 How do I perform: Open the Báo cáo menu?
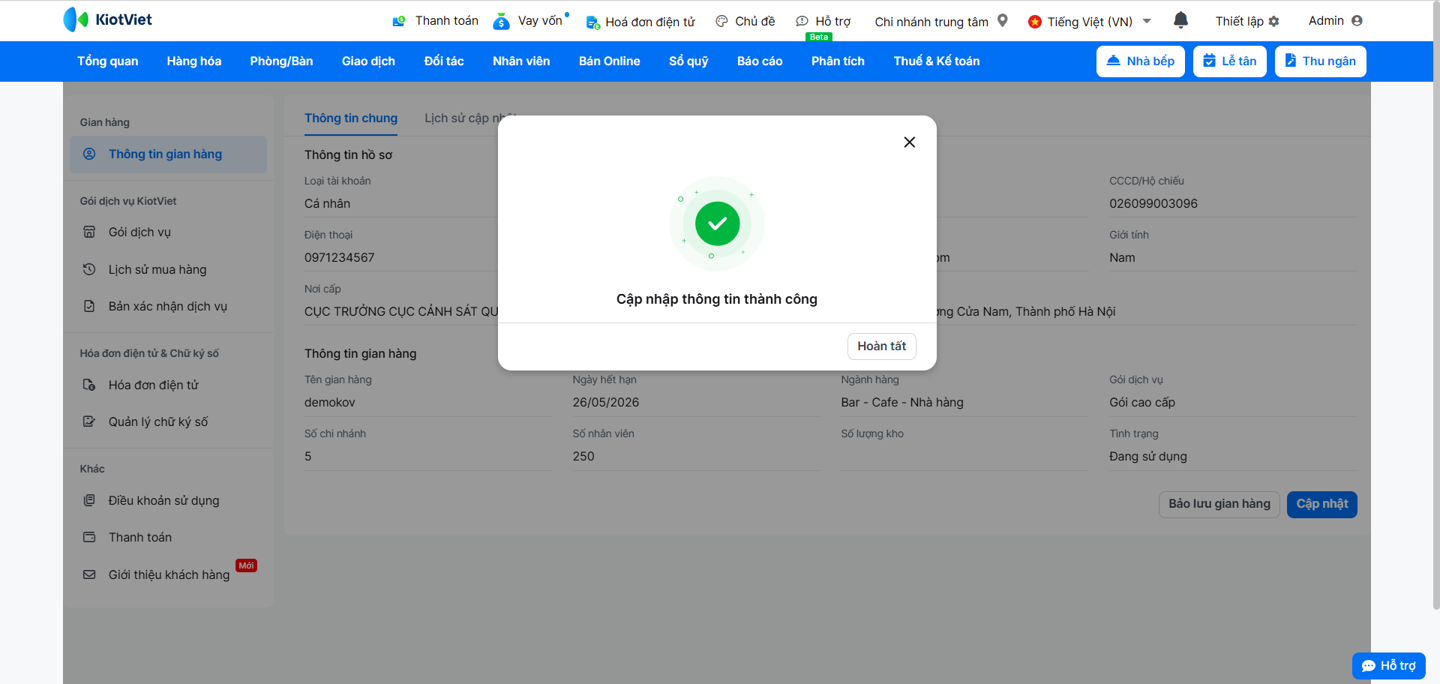click(x=760, y=61)
